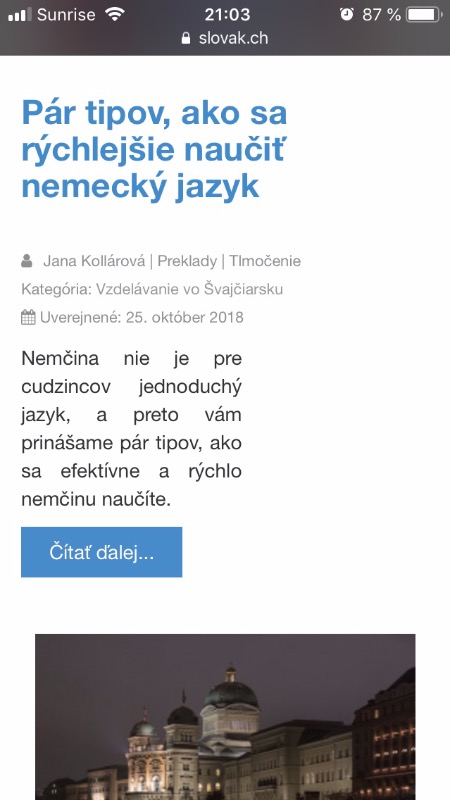Screen dimensions: 450x800
Task: Tap the slovak.ch address bar
Action: click(x=225, y=38)
